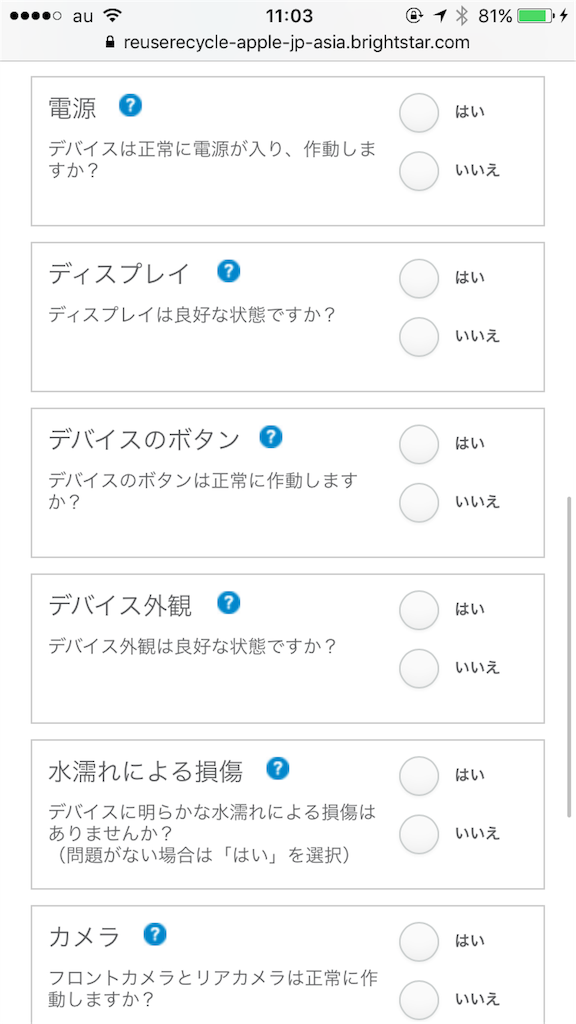Select はい for 電源 question

click(419, 112)
